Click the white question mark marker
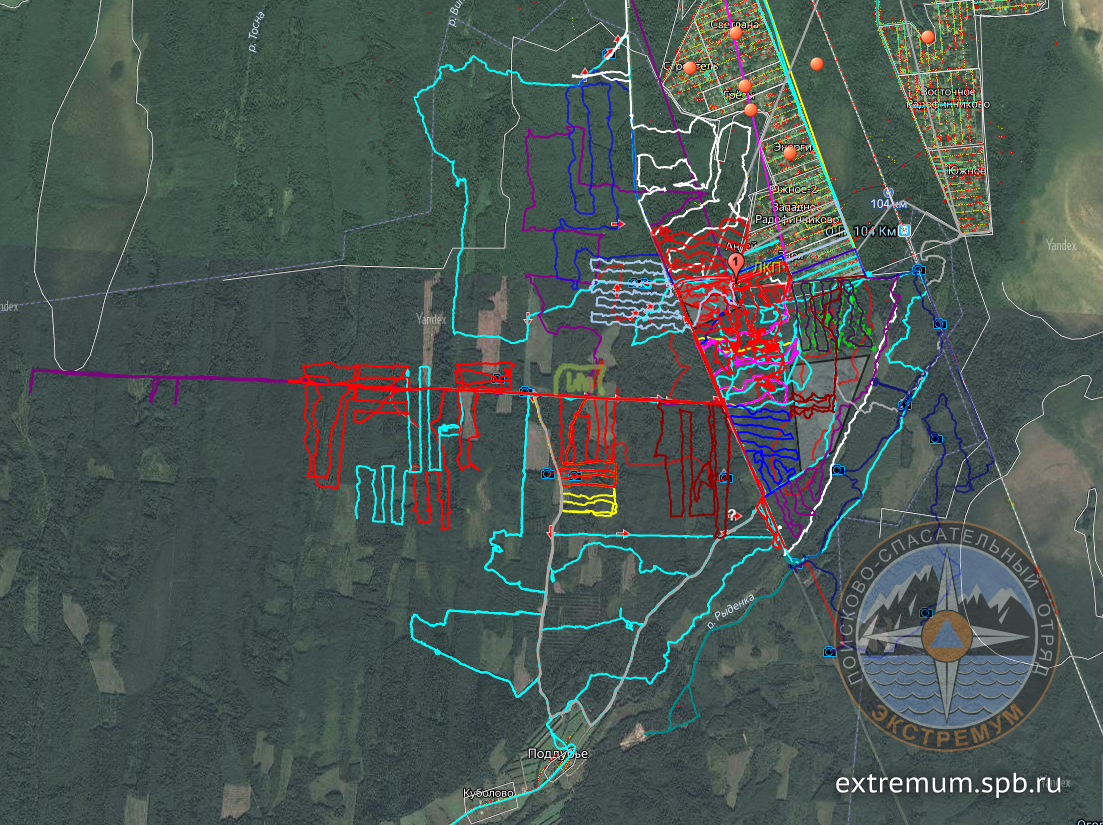 pos(732,515)
